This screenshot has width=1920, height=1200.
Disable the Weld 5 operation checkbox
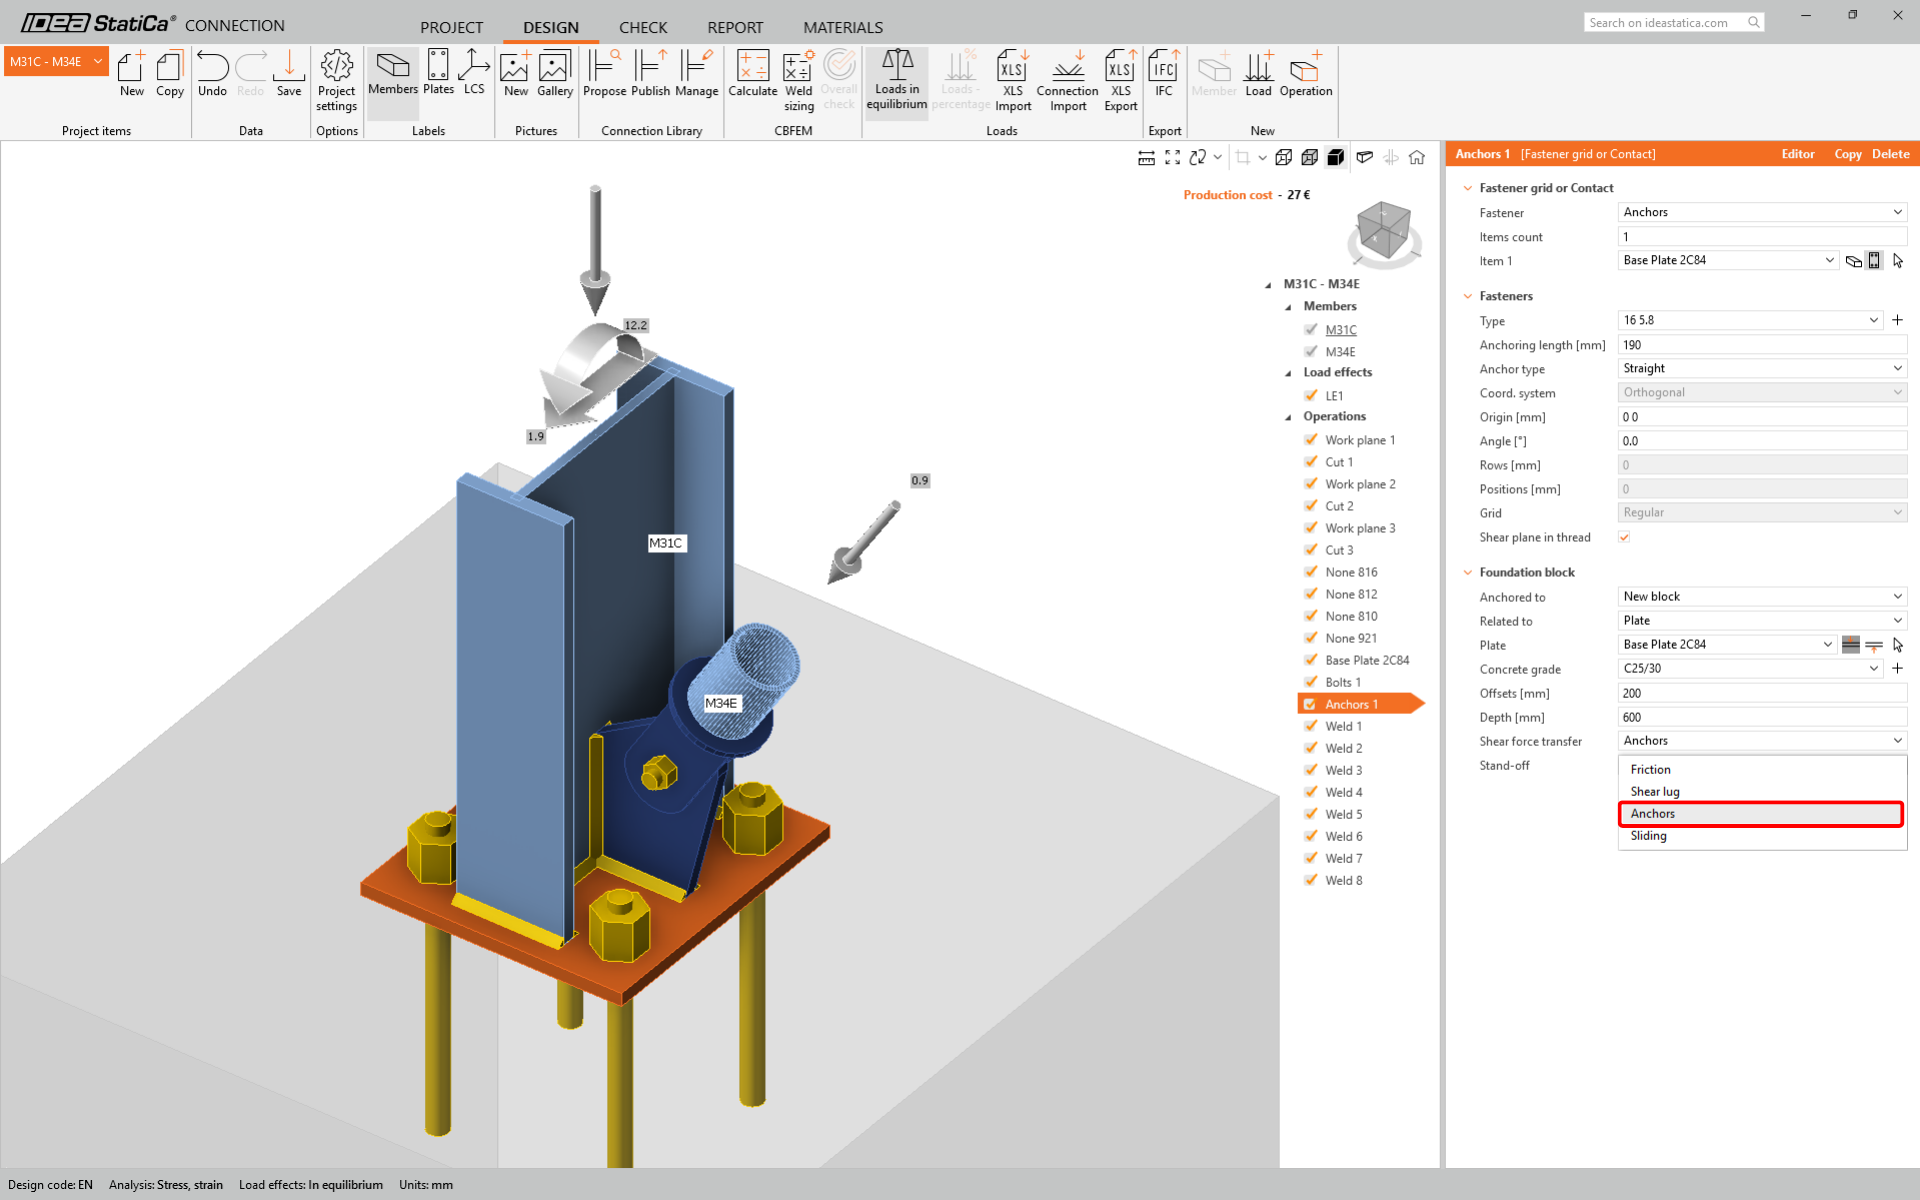(x=1310, y=814)
